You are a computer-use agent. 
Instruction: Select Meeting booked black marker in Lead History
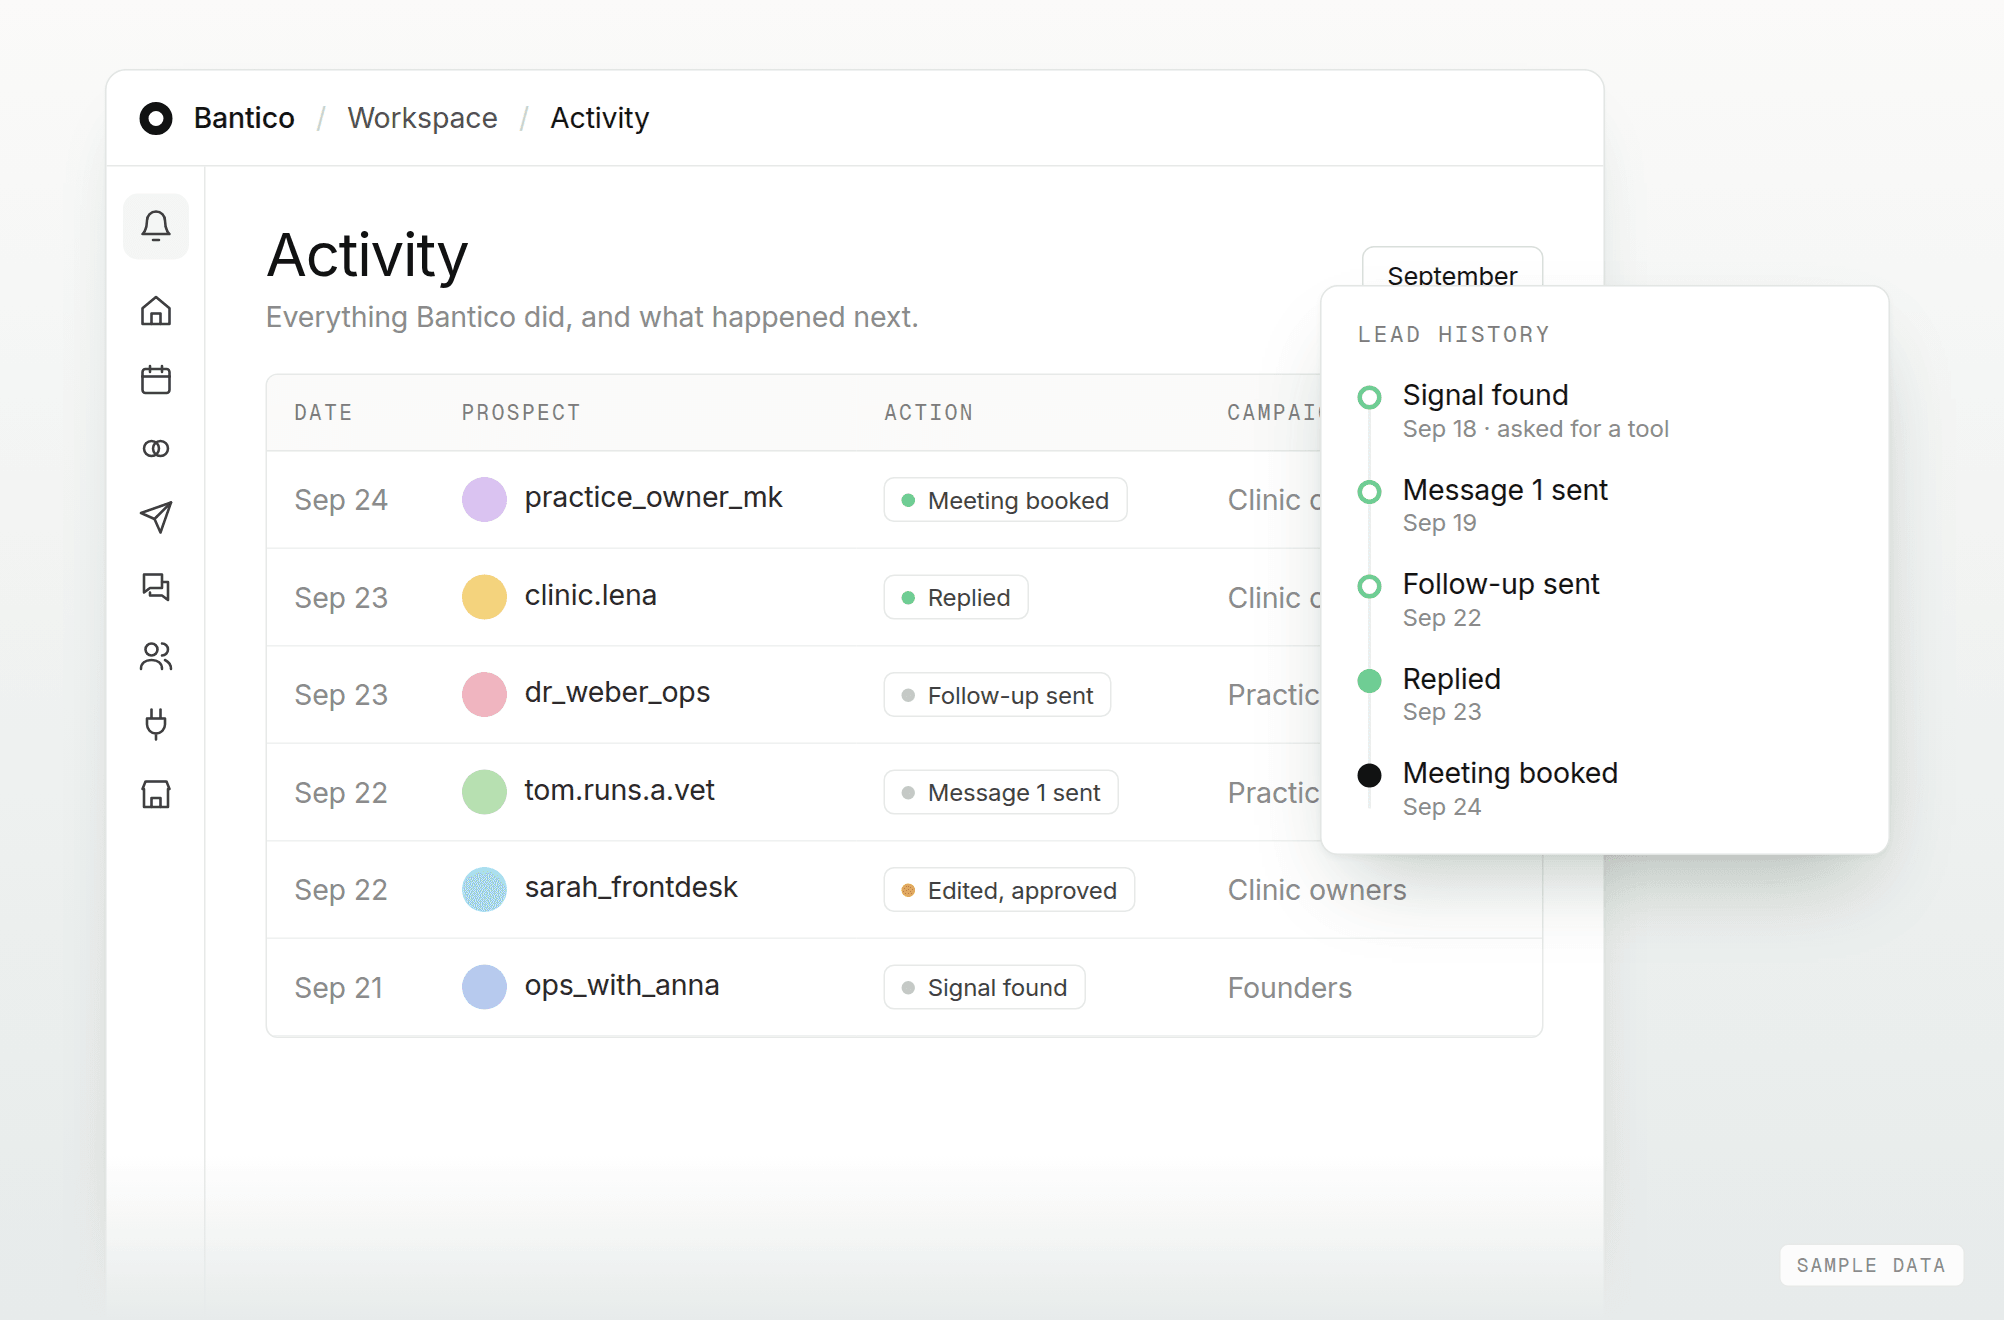coord(1369,775)
